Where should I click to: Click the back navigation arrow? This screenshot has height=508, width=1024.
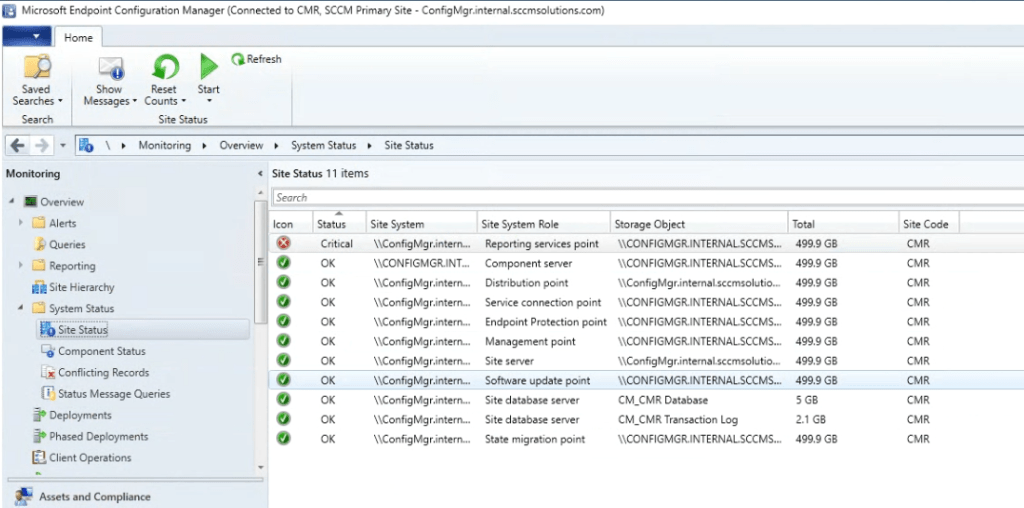(18, 145)
